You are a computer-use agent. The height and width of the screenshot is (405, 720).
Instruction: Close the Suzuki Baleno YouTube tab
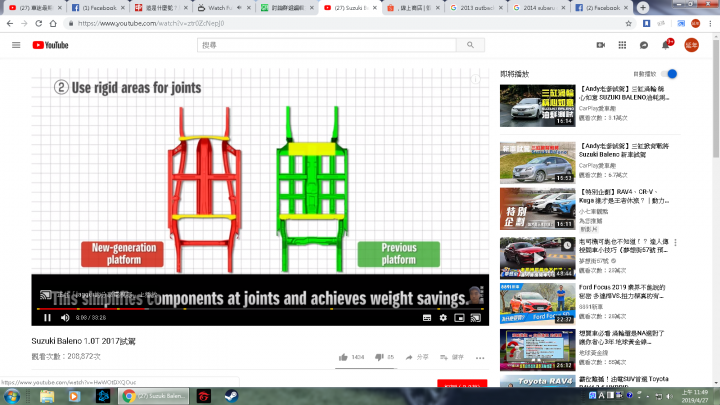tap(375, 8)
